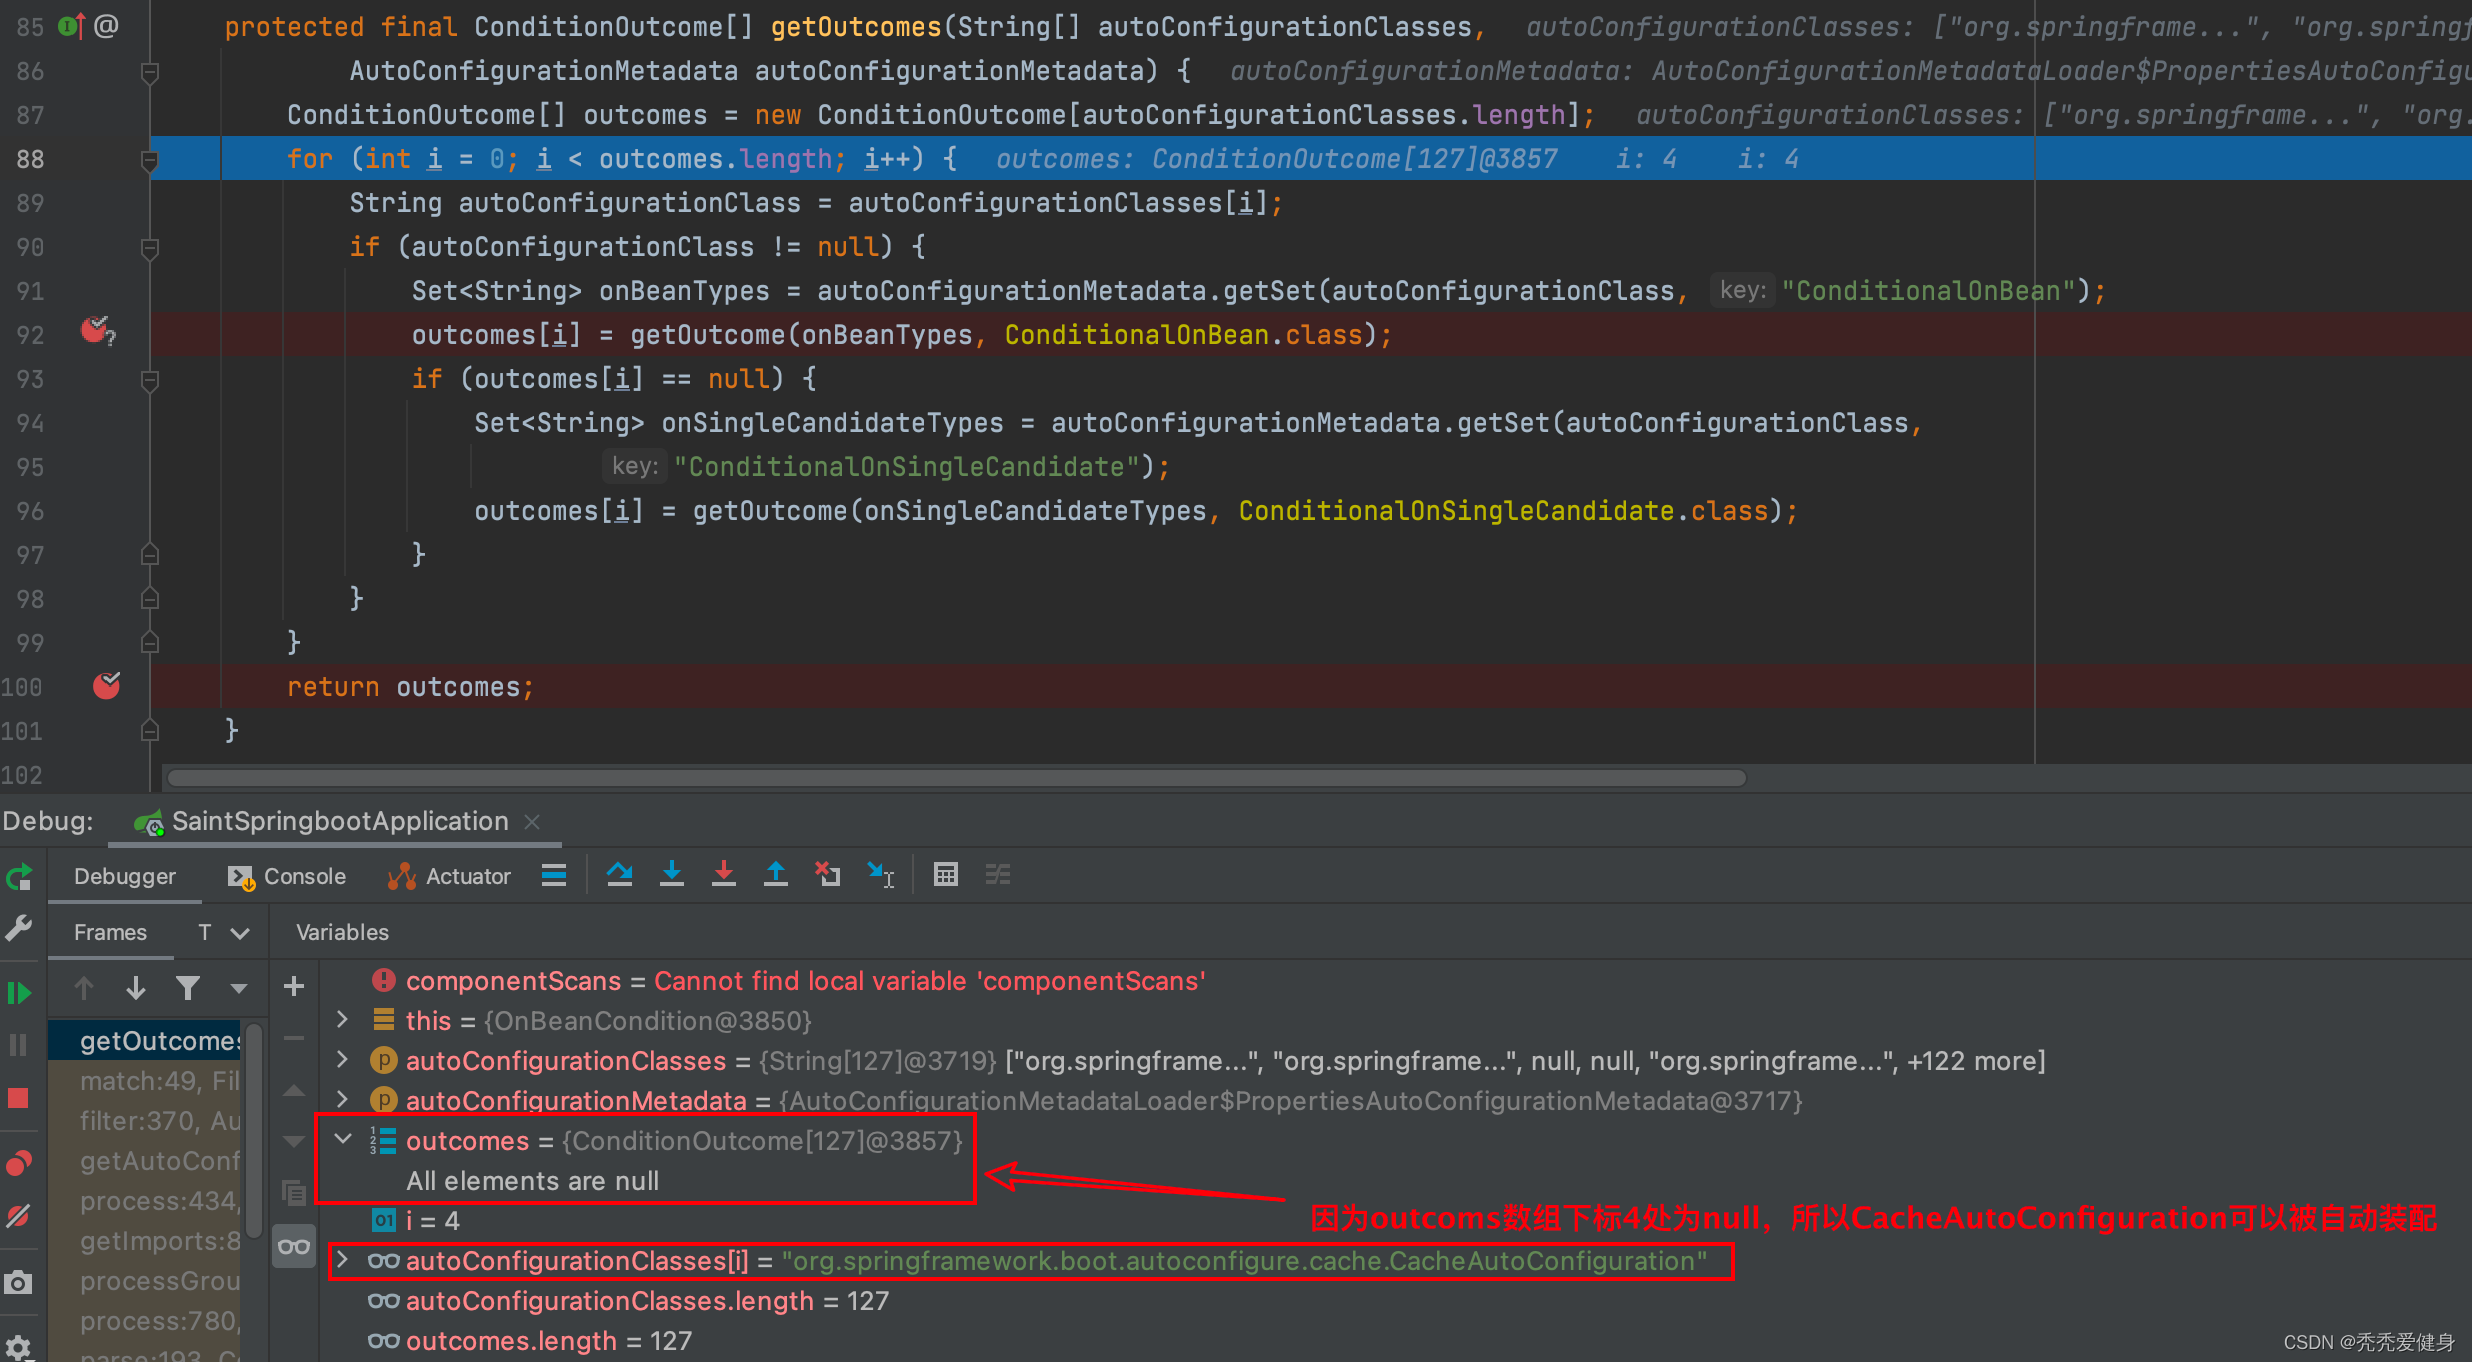This screenshot has height=1362, width=2472.
Task: Click the Step Over debugger icon
Action: click(619, 875)
